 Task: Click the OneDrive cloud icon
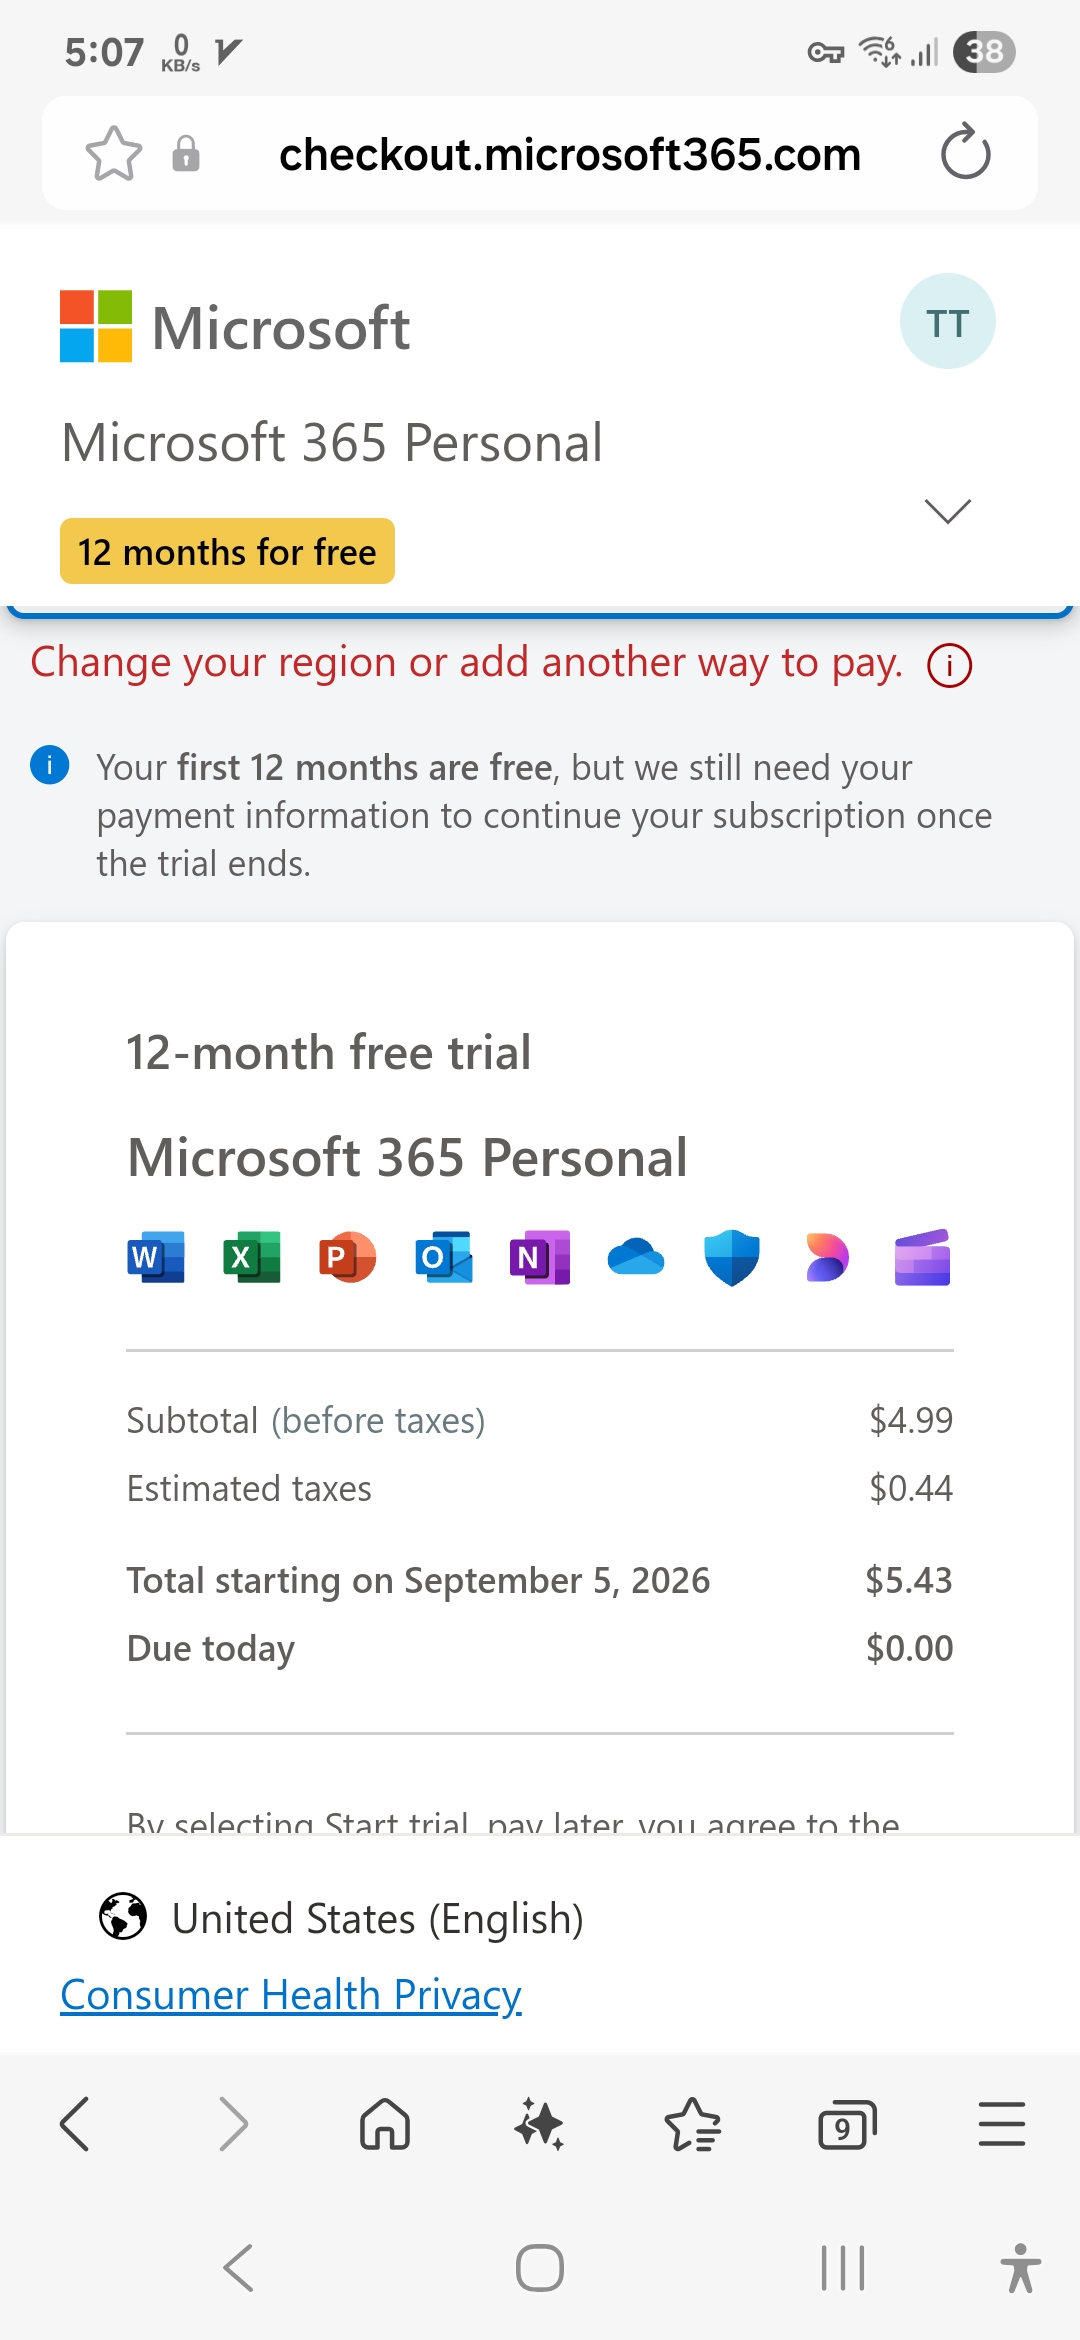click(x=635, y=1257)
